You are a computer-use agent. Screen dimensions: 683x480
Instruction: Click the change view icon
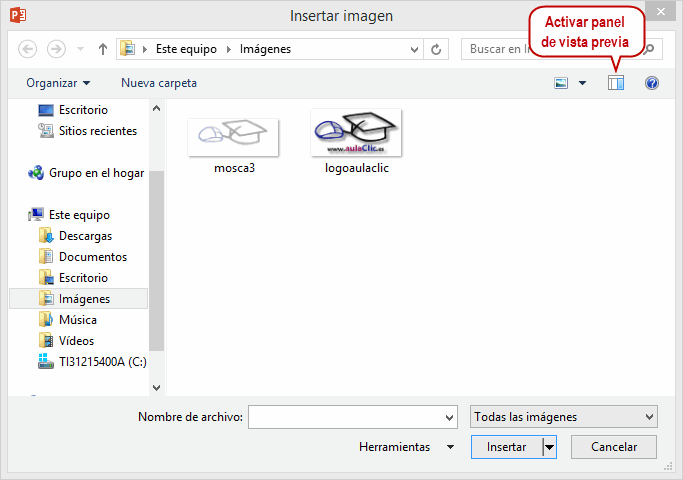(562, 83)
